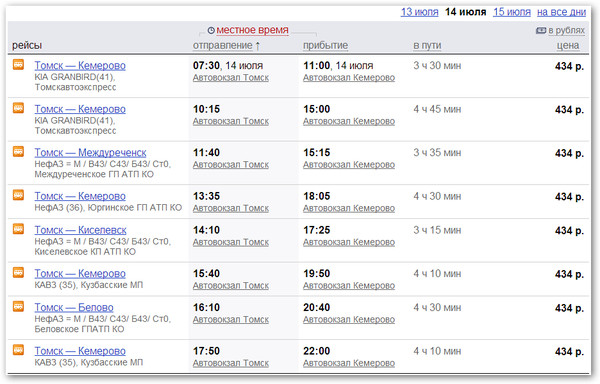The height and width of the screenshot is (384, 600).
Task: Click the clock icon next to местное время
Action: tap(211, 30)
